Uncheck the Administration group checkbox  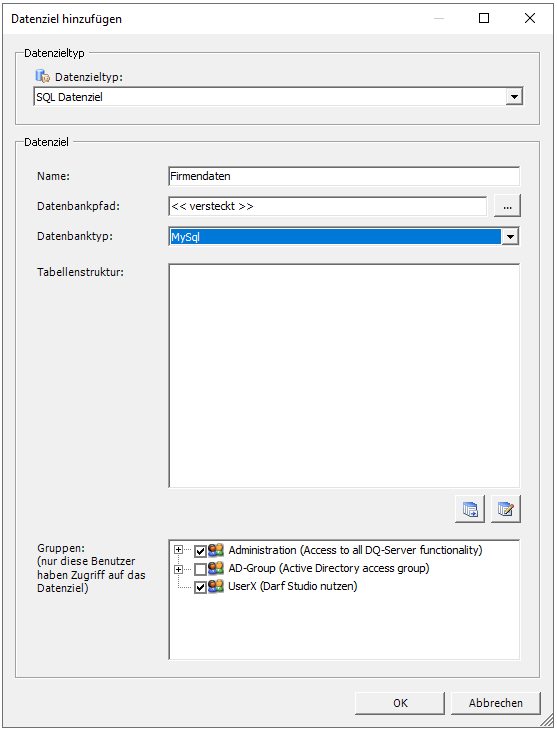click(200, 551)
